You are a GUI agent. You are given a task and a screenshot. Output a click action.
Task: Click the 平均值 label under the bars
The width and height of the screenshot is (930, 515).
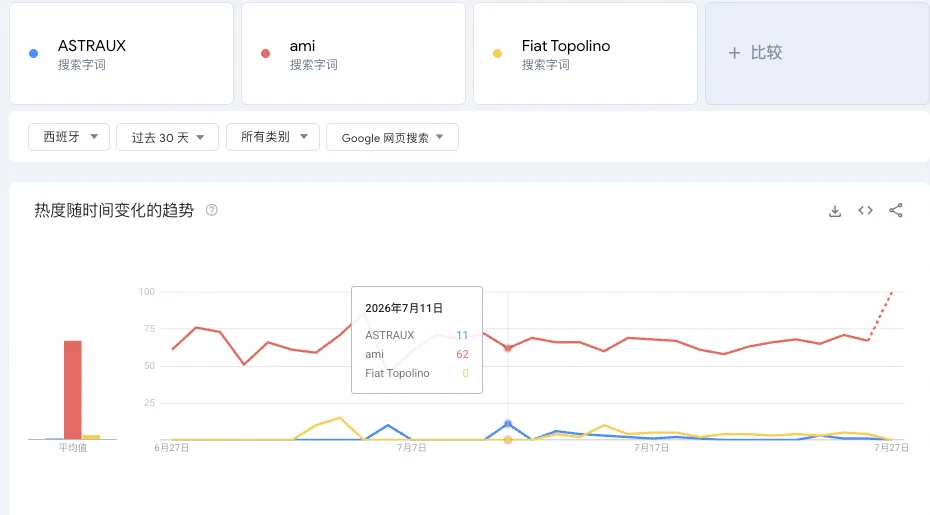(x=73, y=447)
